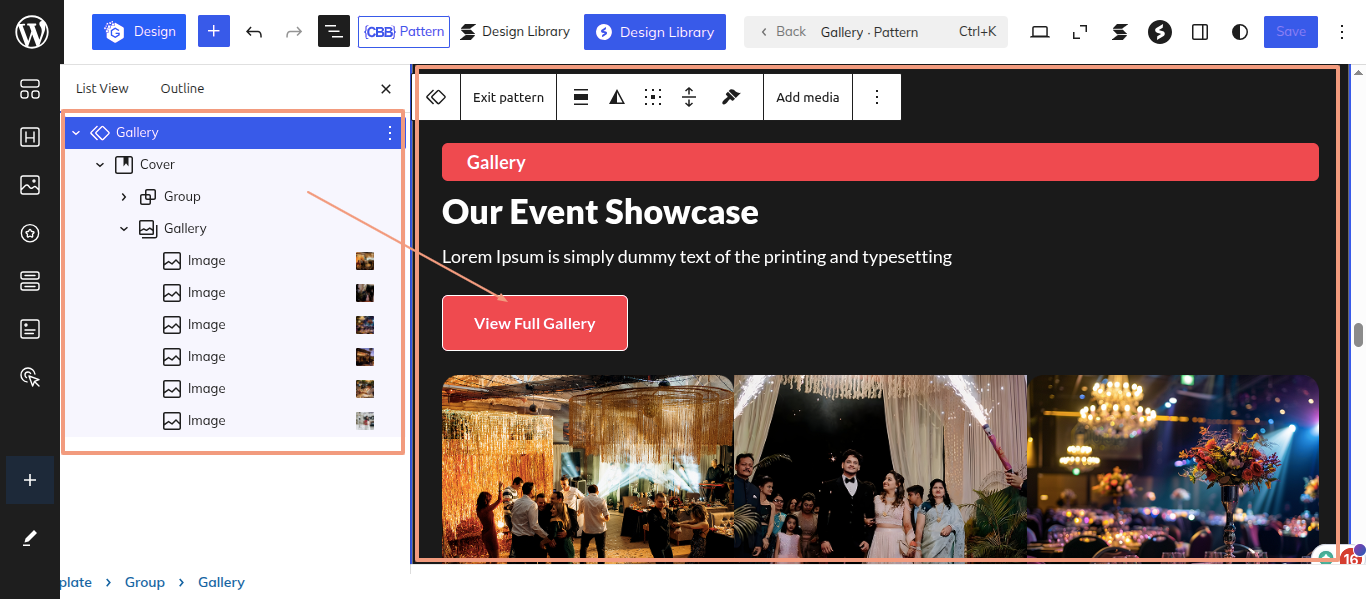Image resolution: width=1366 pixels, height=599 pixels.
Task: Collapse the nested Gallery block chevron
Action: click(x=124, y=229)
